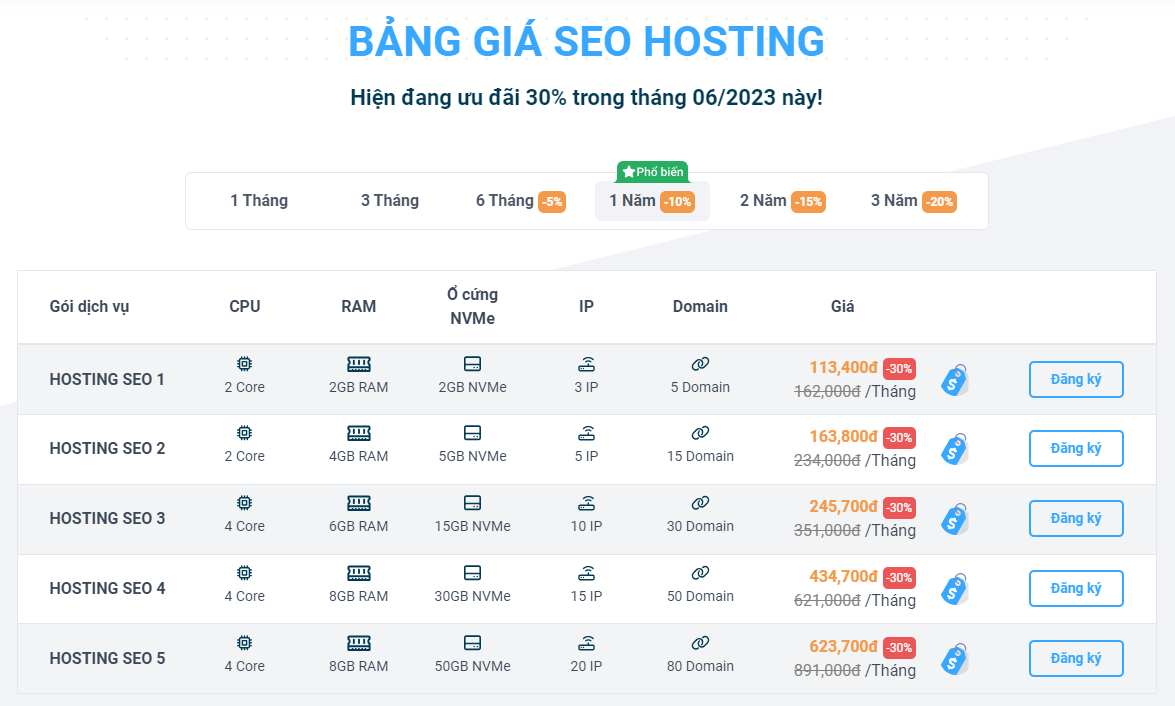This screenshot has width=1175, height=706.
Task: Click the CPU chip icon in HOSTING SEO 4 row
Action: (x=244, y=573)
